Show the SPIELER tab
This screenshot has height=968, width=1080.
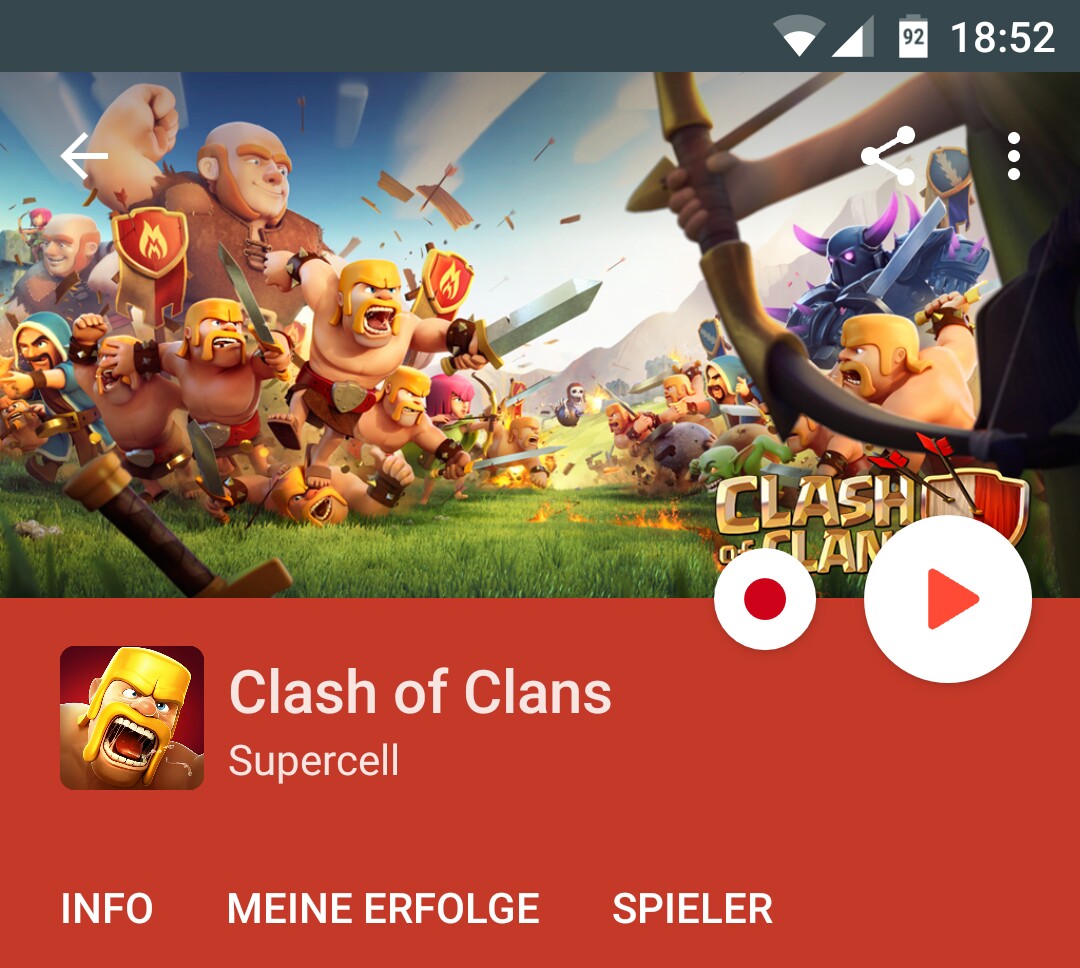tap(692, 908)
